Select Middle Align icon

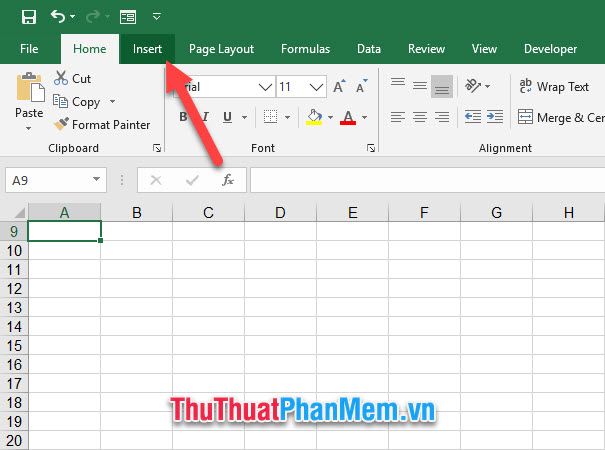pos(420,86)
